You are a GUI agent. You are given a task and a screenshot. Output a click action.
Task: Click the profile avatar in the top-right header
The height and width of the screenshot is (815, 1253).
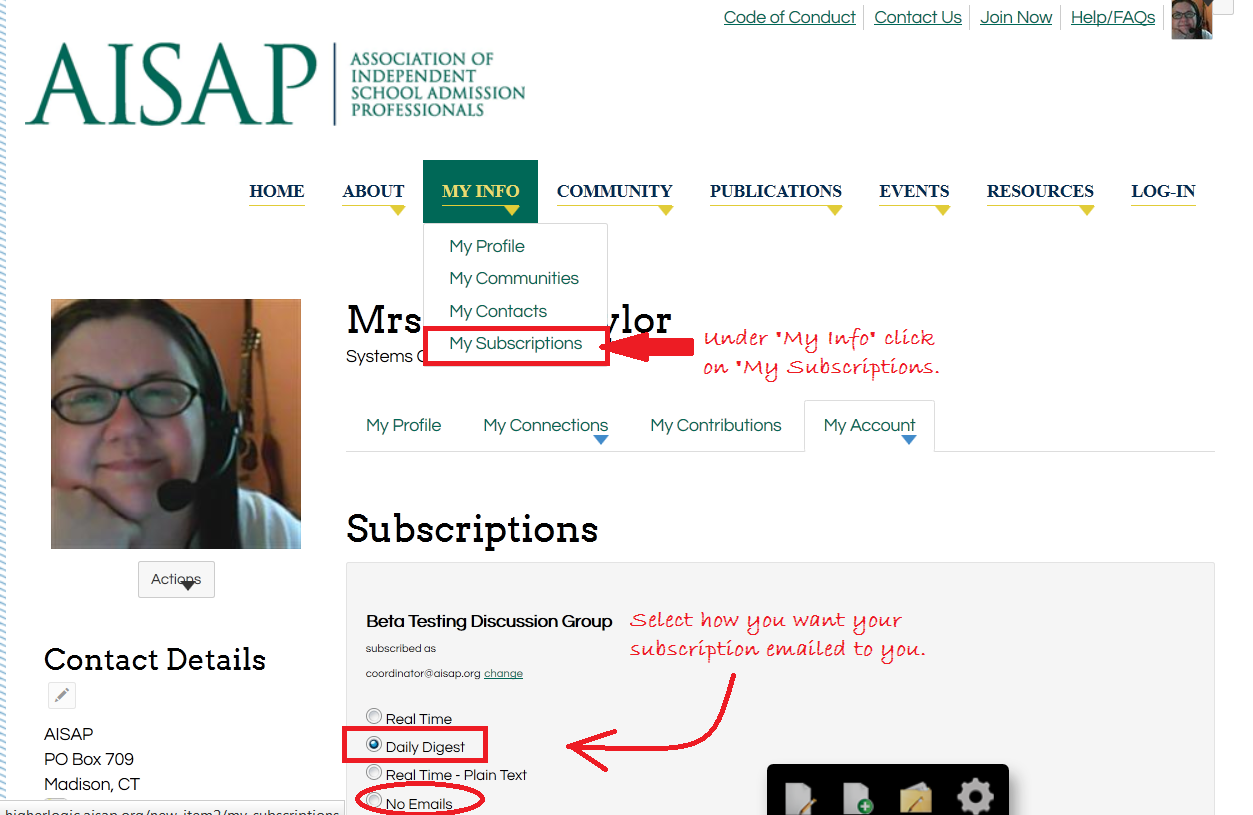1191,19
